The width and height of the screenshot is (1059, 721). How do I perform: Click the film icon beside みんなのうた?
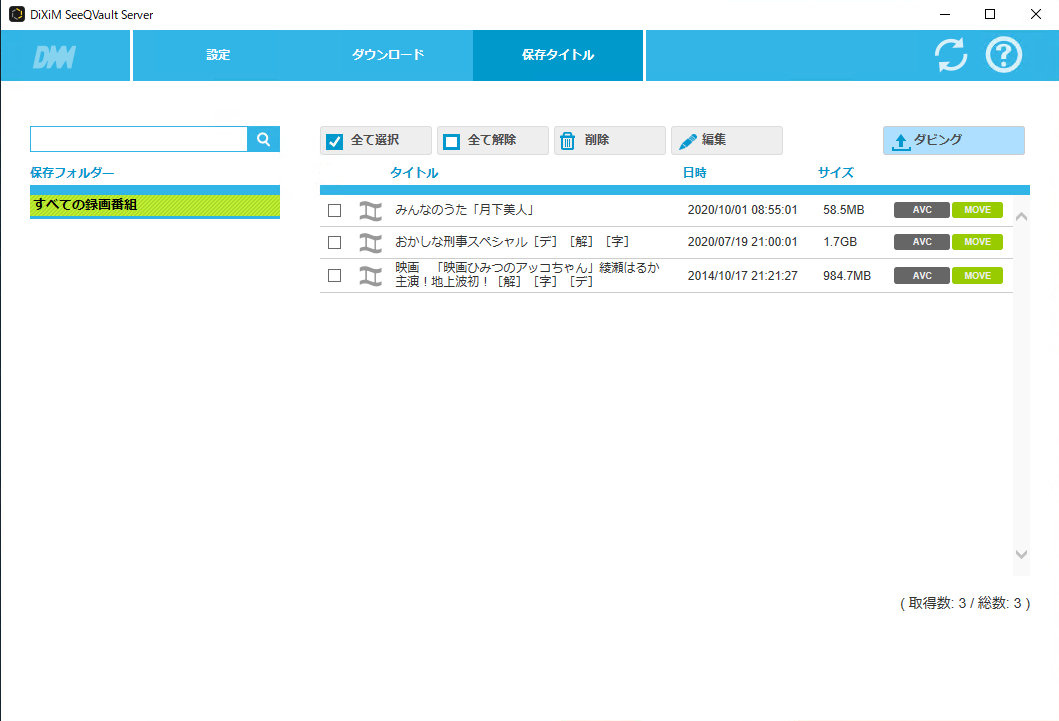click(x=371, y=210)
